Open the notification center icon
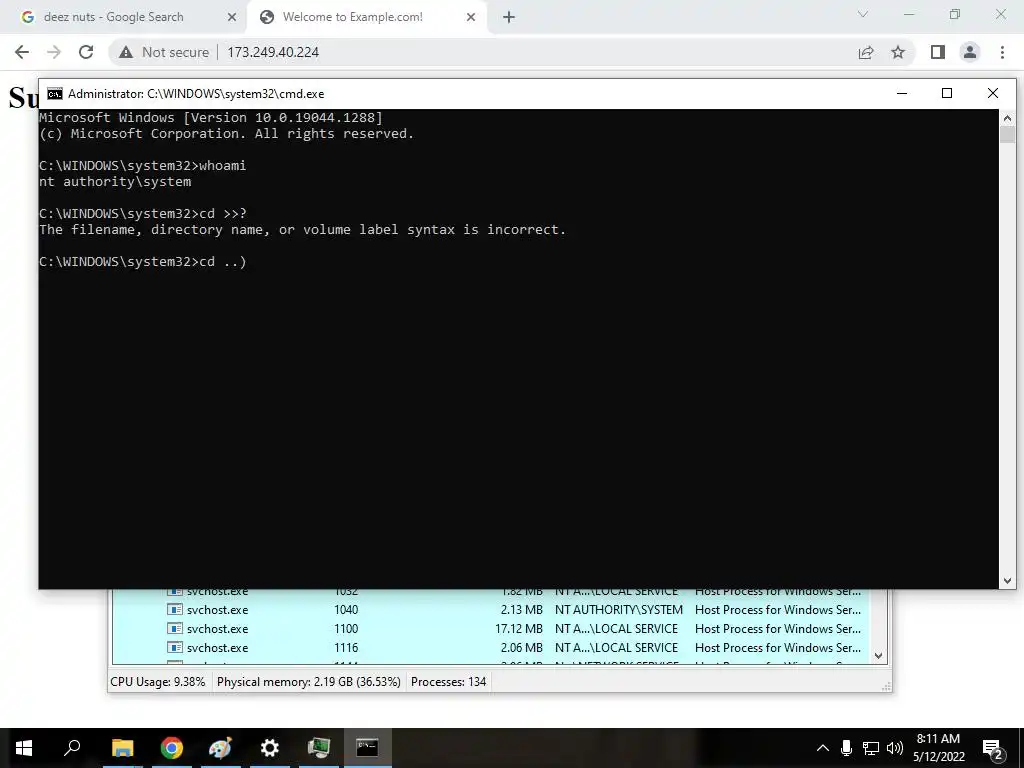Viewport: 1024px width, 768px height. (993, 749)
